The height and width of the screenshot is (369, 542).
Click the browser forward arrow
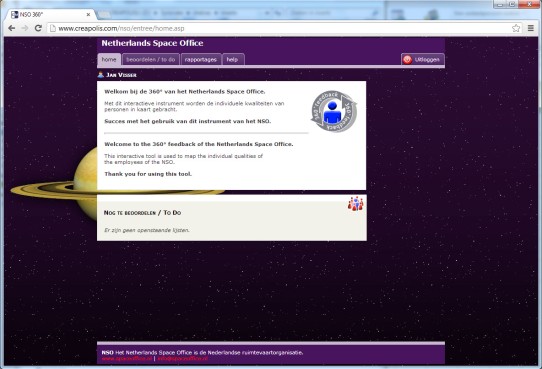(x=25, y=28)
